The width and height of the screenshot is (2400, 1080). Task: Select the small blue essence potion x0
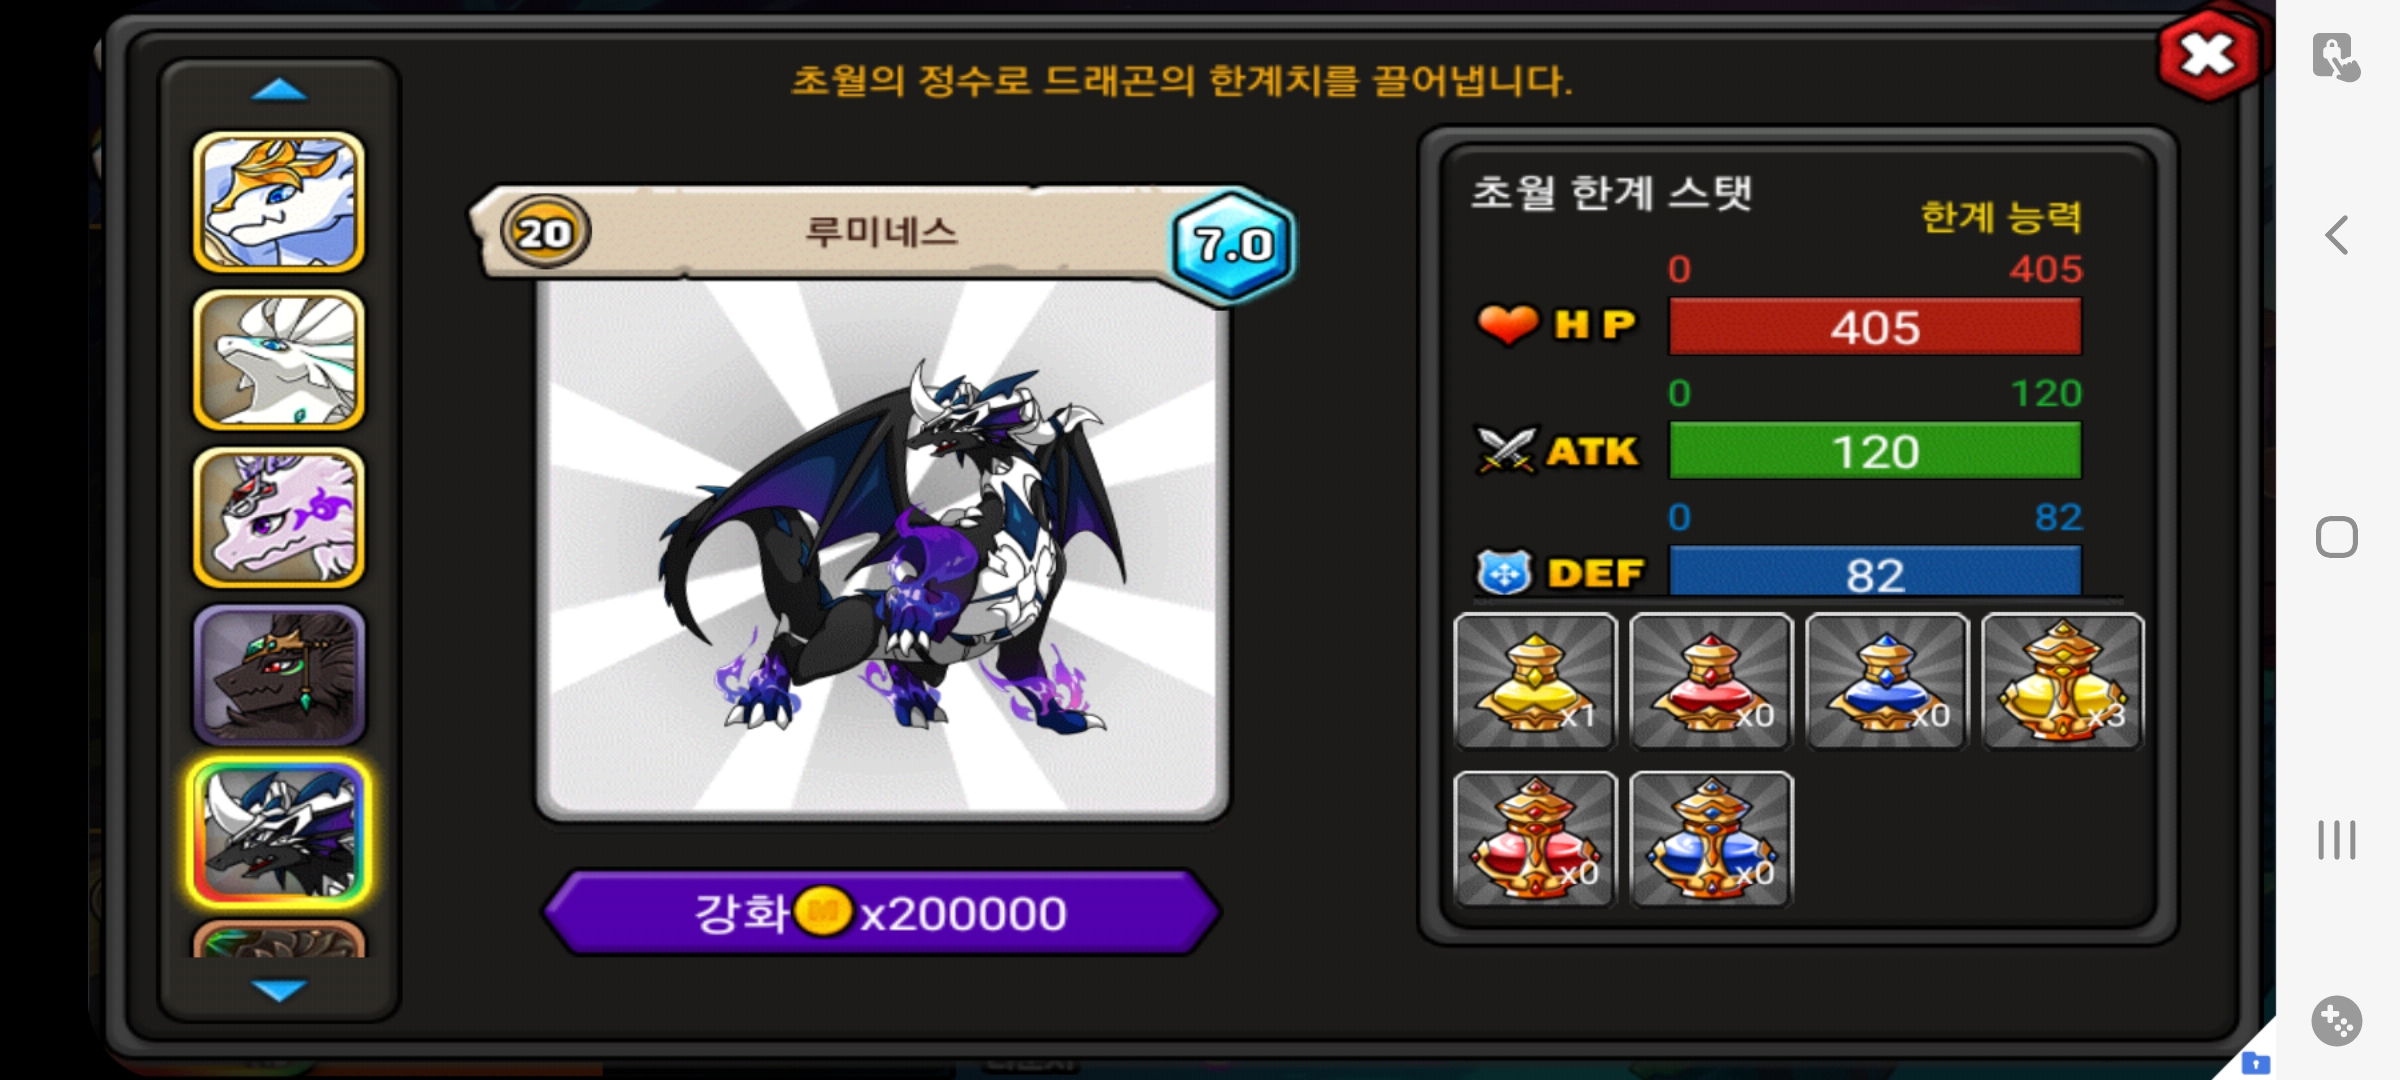pyautogui.click(x=1887, y=681)
